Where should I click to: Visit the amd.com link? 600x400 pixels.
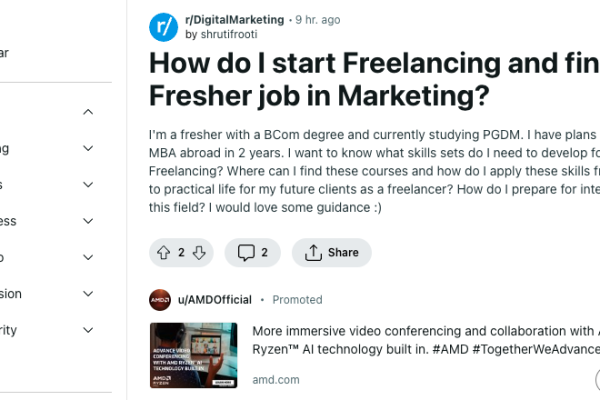[x=276, y=380]
